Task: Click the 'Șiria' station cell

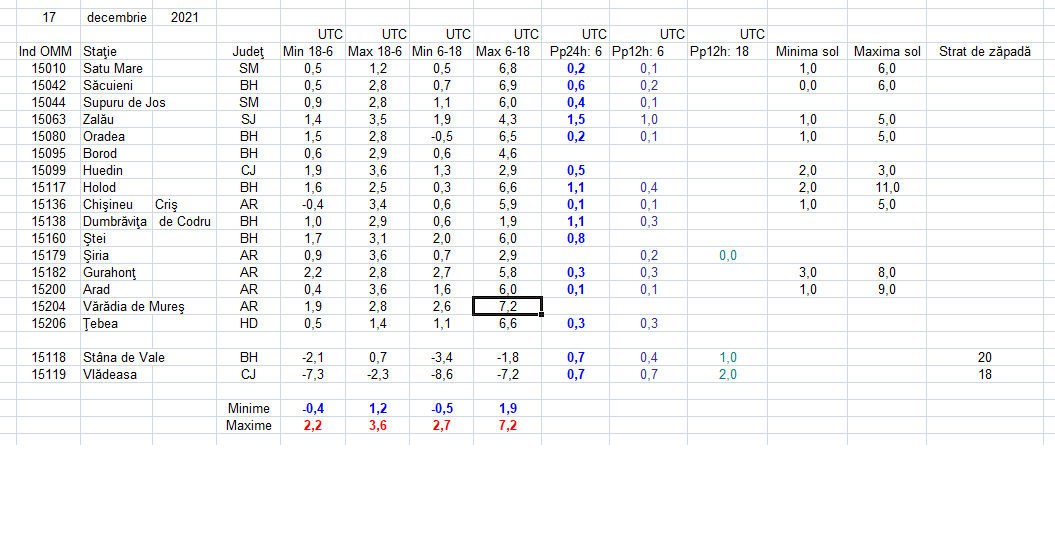Action: [x=116, y=256]
